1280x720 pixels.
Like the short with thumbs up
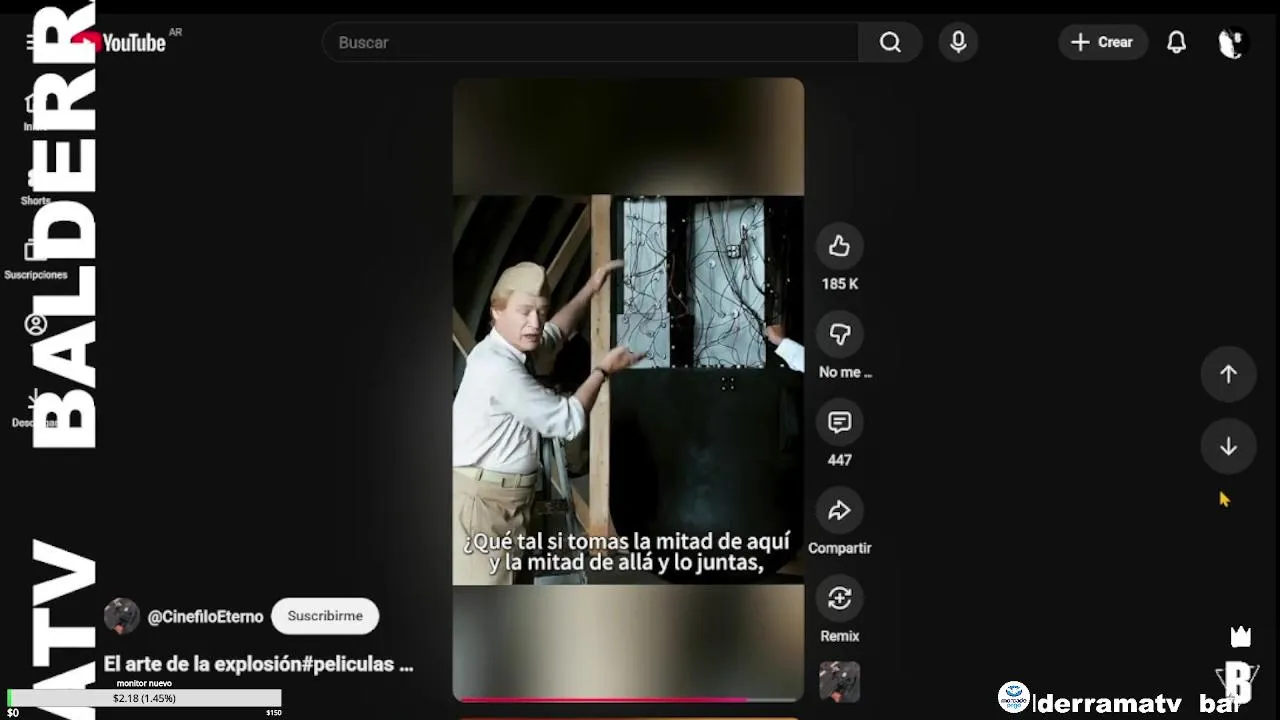click(x=839, y=246)
